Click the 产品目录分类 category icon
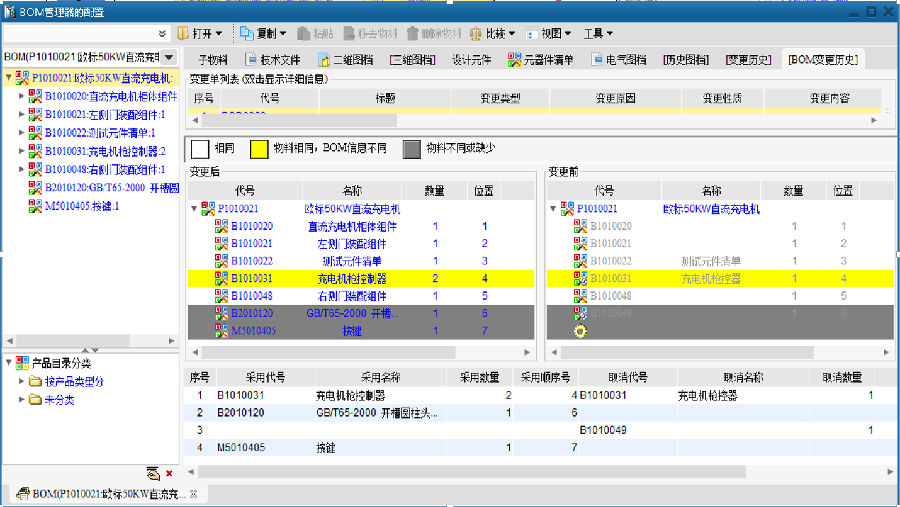900x507 pixels. [x=22, y=363]
